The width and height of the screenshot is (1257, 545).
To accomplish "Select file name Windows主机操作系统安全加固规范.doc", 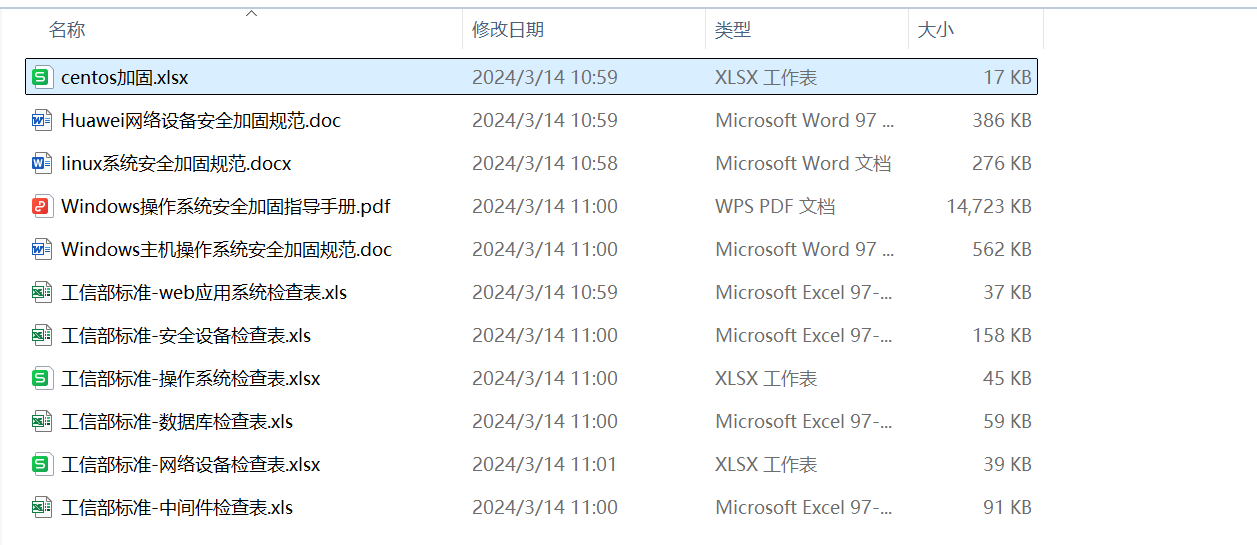I will (227, 249).
